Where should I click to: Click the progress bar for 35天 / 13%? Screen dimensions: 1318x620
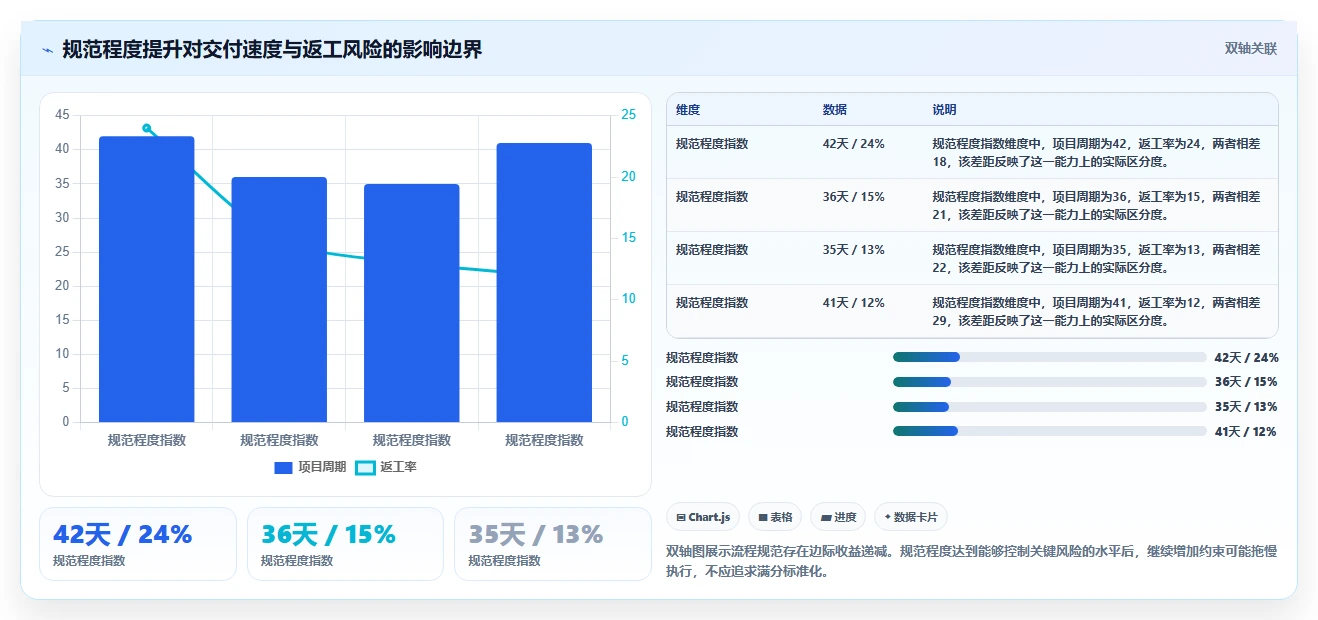point(1050,406)
